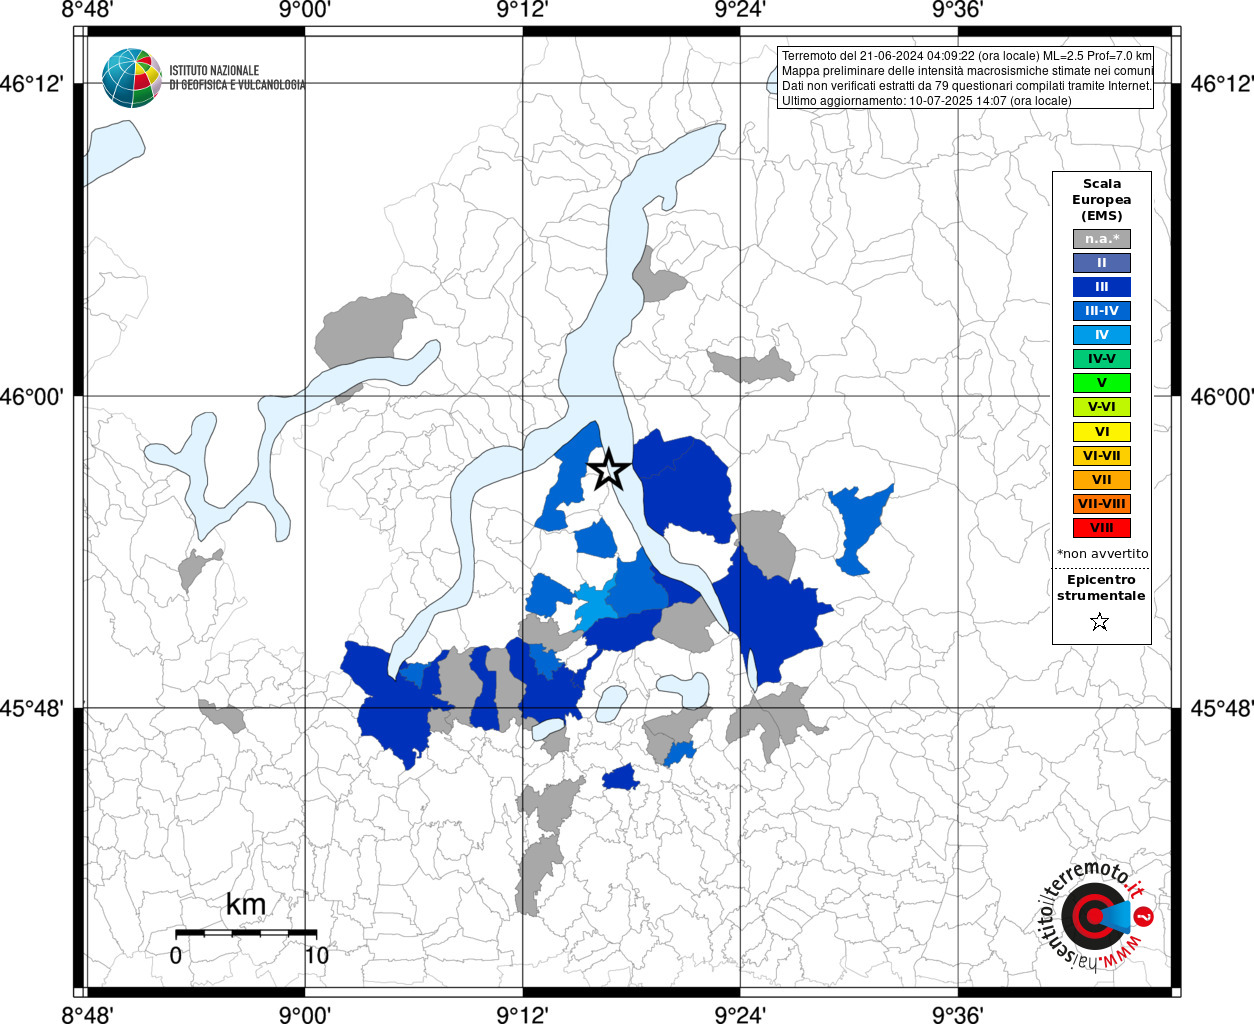This screenshot has height=1024, width=1254.
Task: Click the km scale bar
Action: pos(246,933)
